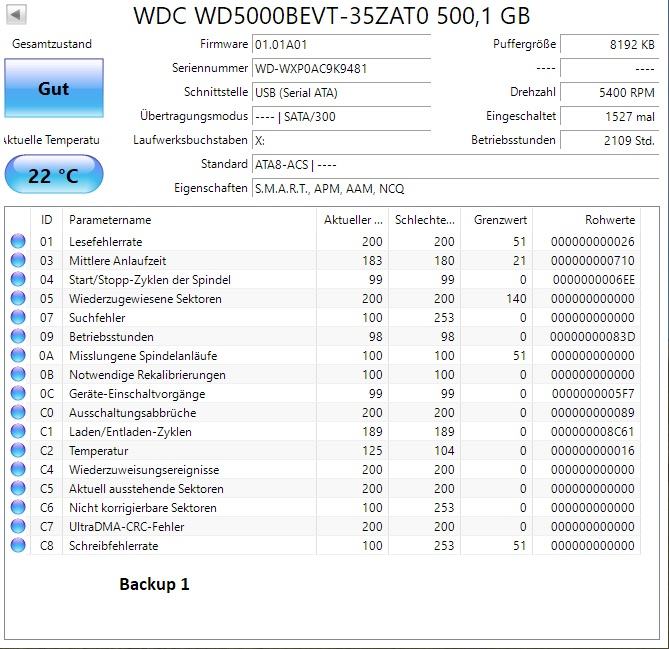Click the Eigenschaften field S.M.A.R.T., APM
Image resolution: width=669 pixels, height=649 pixels.
[x=456, y=189]
